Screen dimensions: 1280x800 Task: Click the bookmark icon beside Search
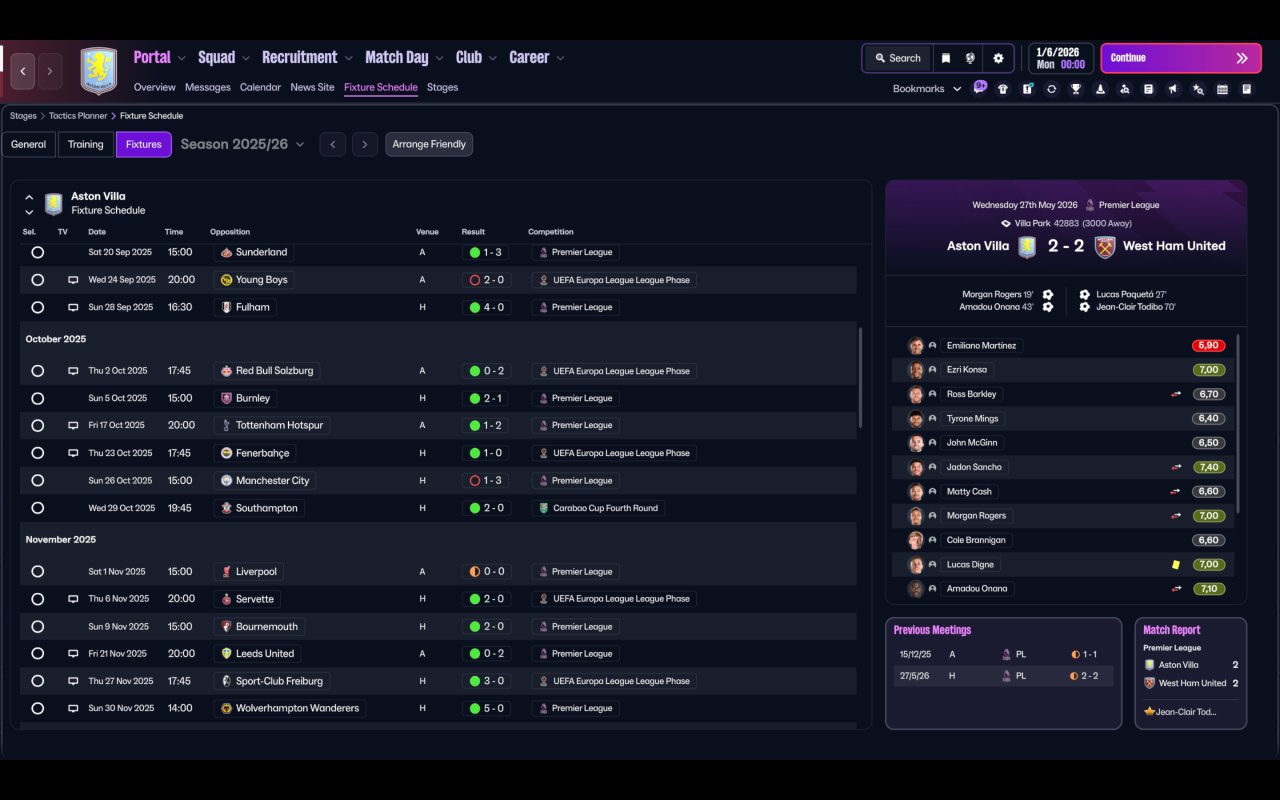(945, 58)
